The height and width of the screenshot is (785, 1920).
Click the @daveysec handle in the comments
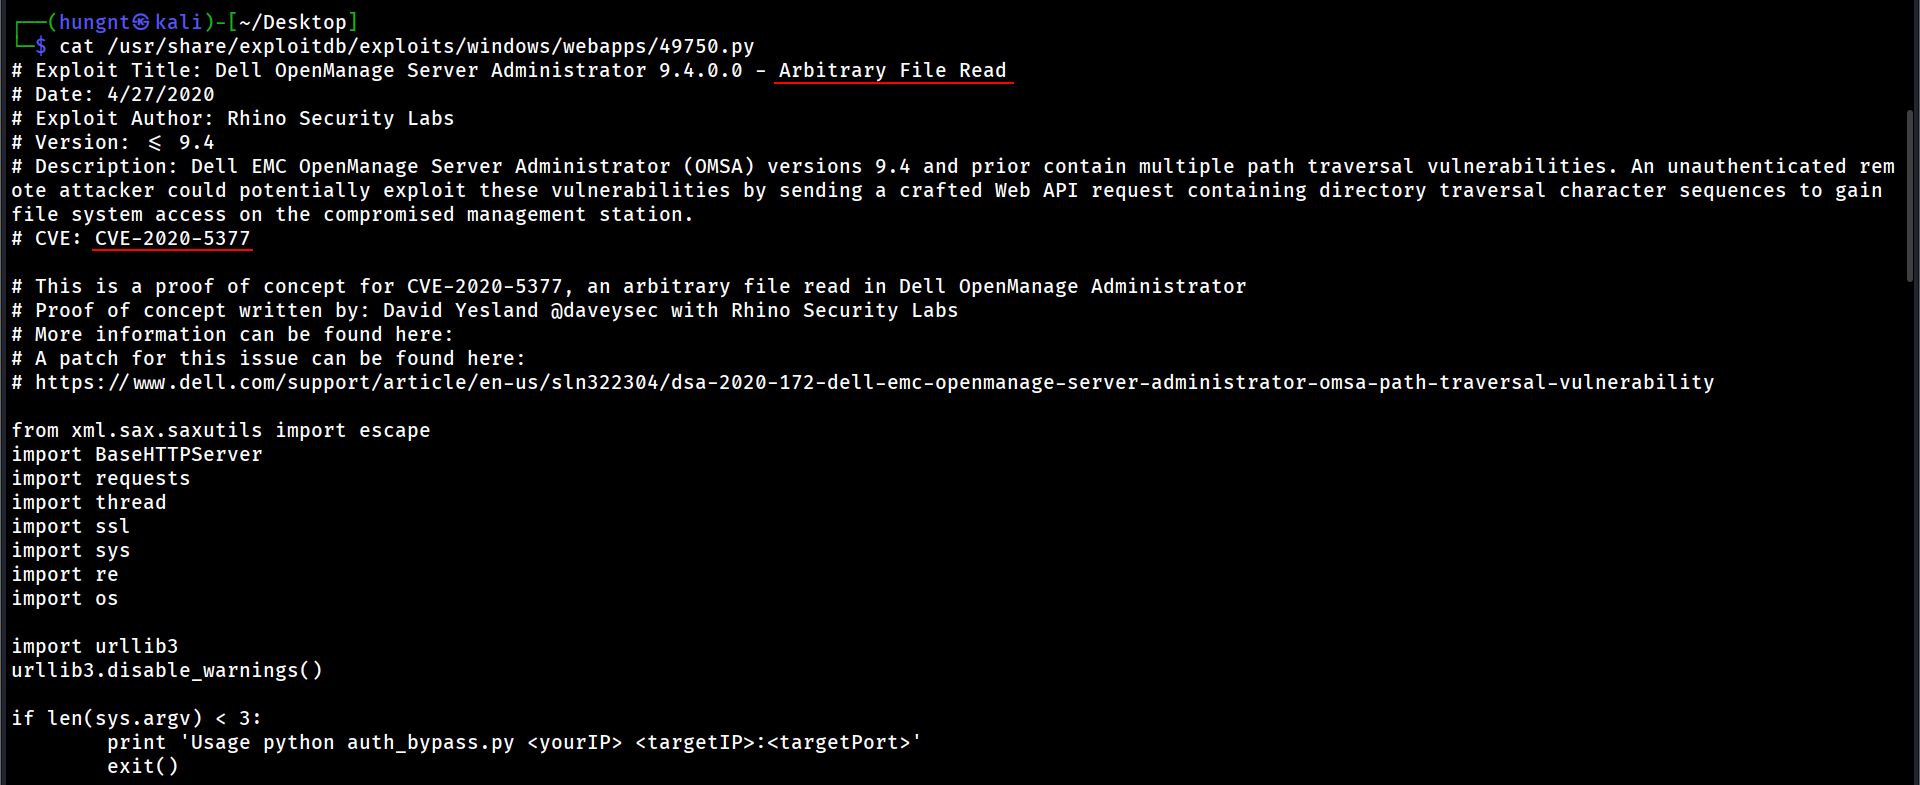tap(604, 311)
